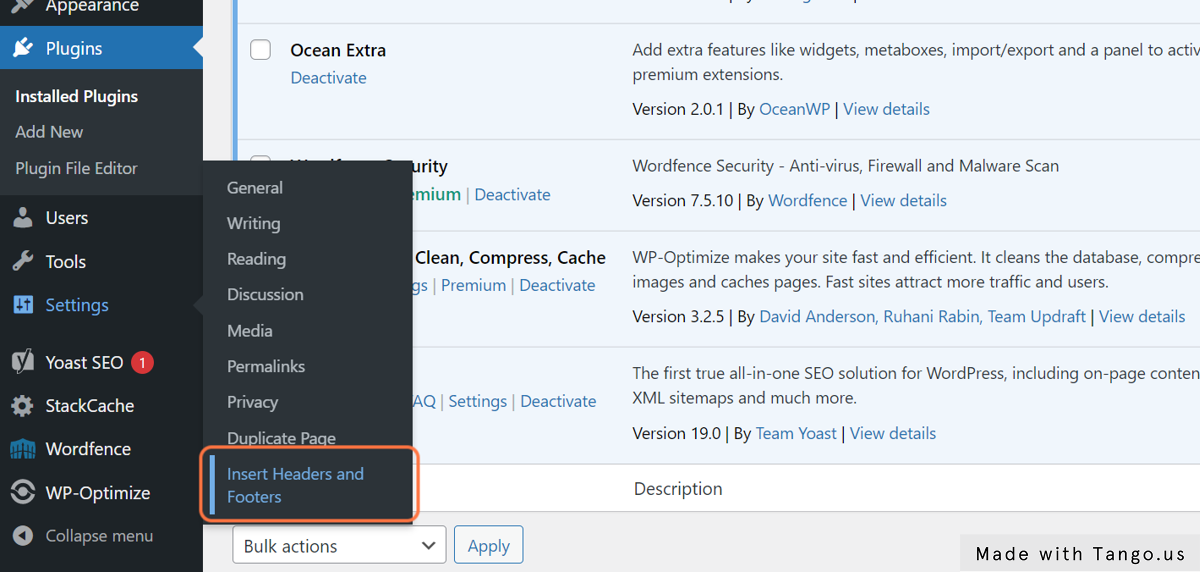Click the Collapse menu arrow icon

point(23,536)
